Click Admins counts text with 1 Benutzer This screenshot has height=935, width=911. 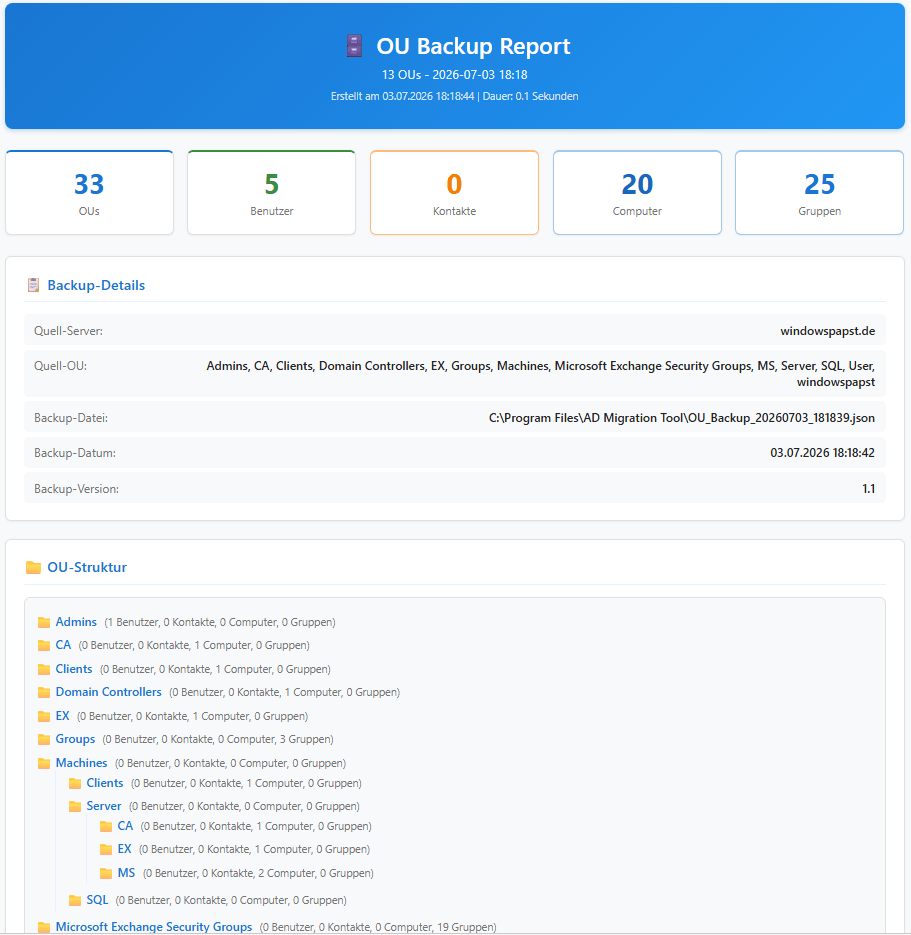[220, 623]
